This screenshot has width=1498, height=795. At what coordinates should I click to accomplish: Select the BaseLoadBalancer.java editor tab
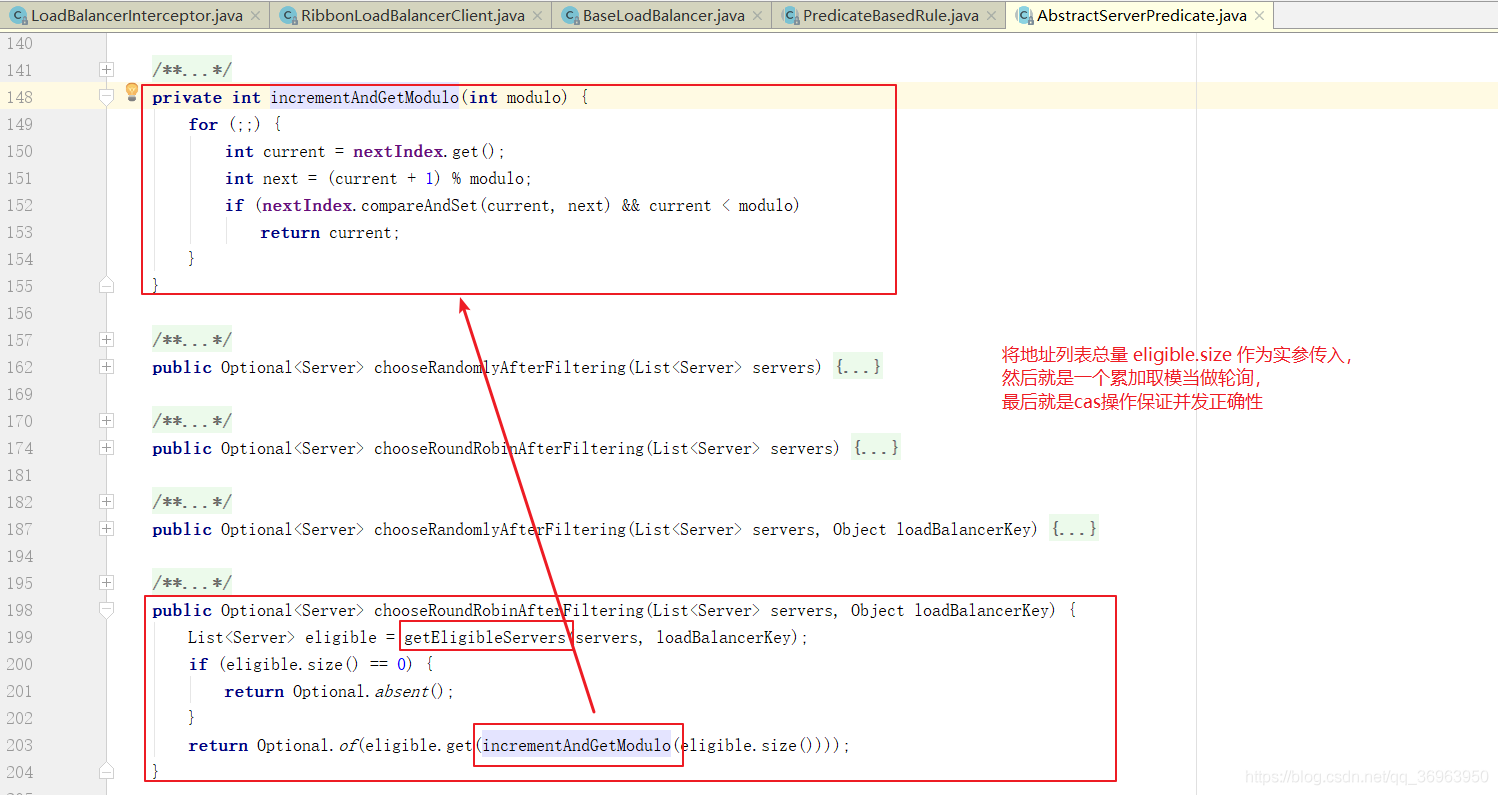661,15
